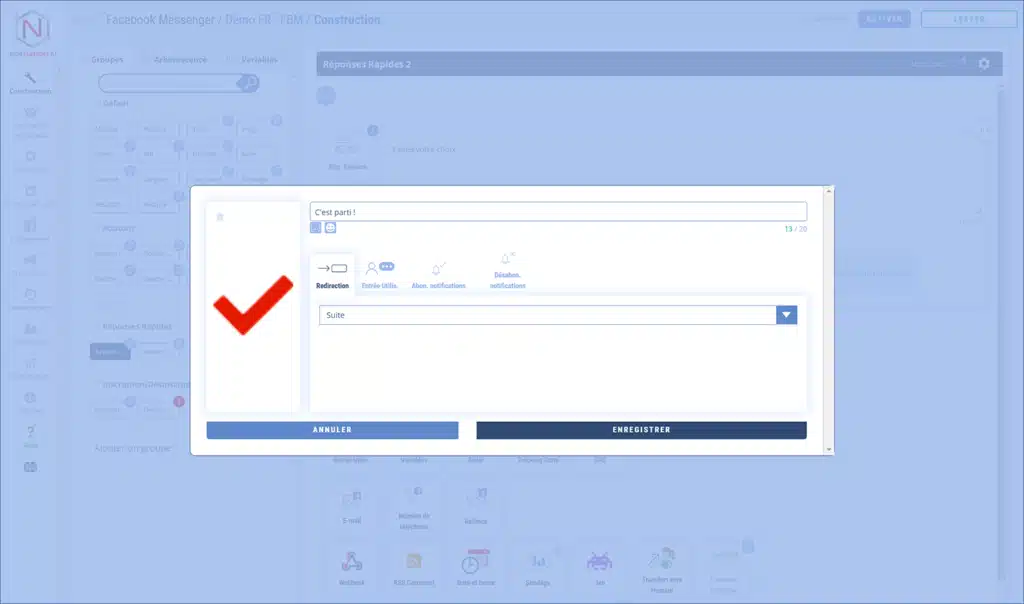Click the E-mail module icon
1024x604 pixels.
(x=351, y=499)
